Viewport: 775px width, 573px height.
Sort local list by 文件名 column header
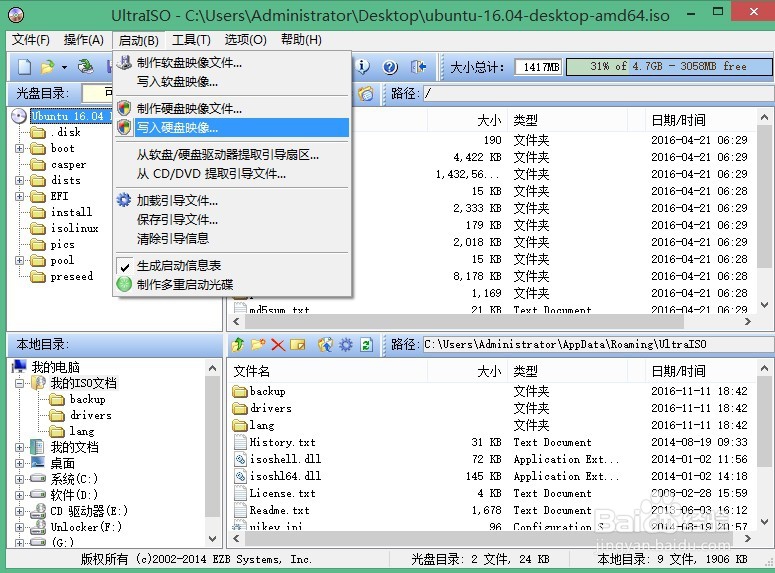point(328,371)
